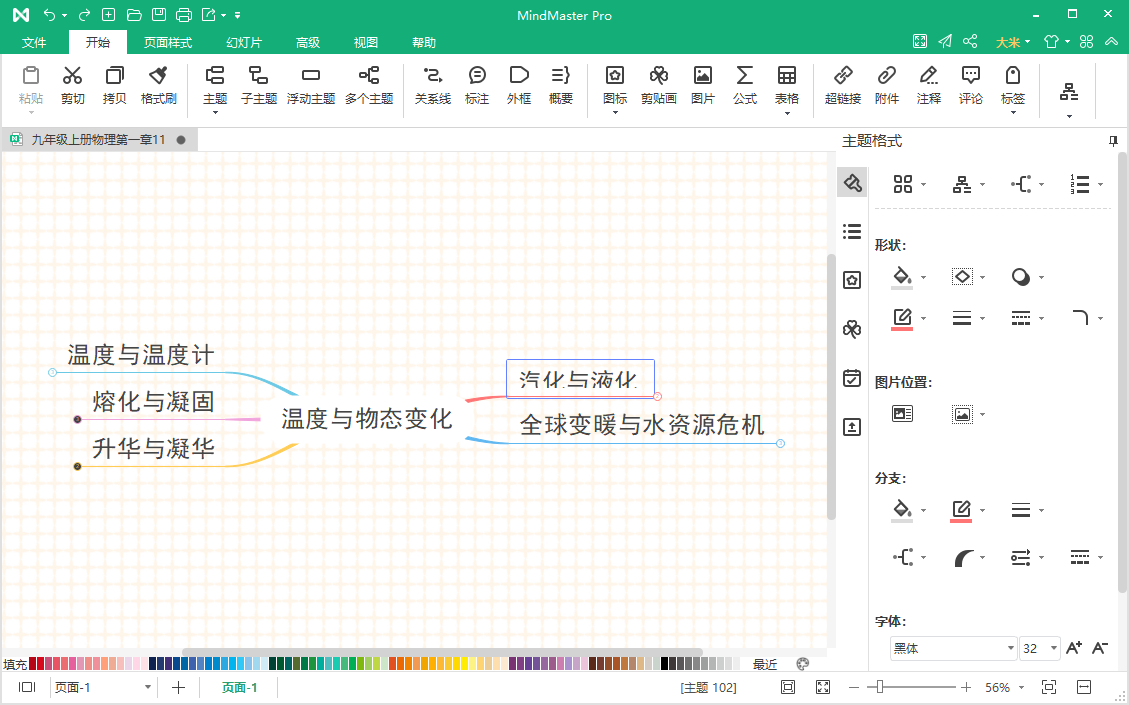Attach a file via 附件
The width and height of the screenshot is (1129, 705).
(x=886, y=85)
